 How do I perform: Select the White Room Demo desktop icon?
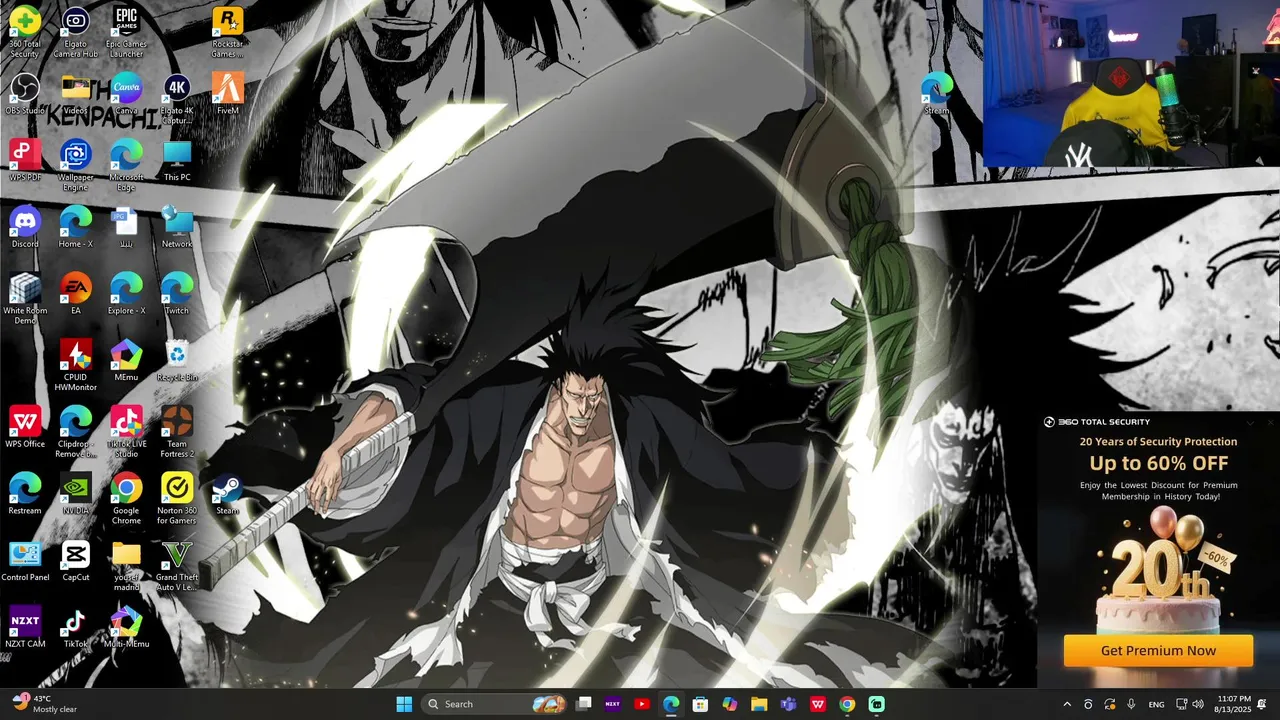click(25, 299)
